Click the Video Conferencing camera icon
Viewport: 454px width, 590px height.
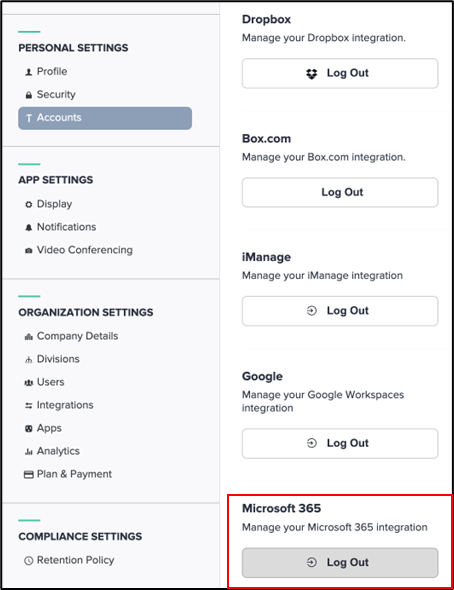click(x=29, y=250)
